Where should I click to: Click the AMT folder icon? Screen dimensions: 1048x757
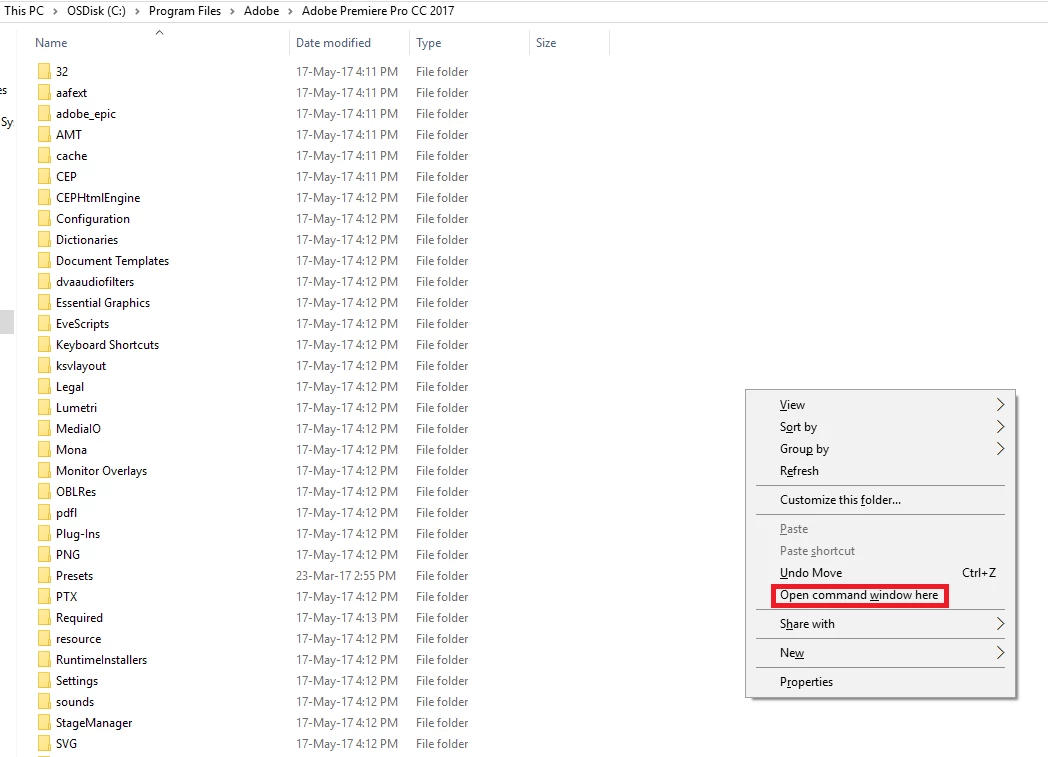(x=44, y=134)
